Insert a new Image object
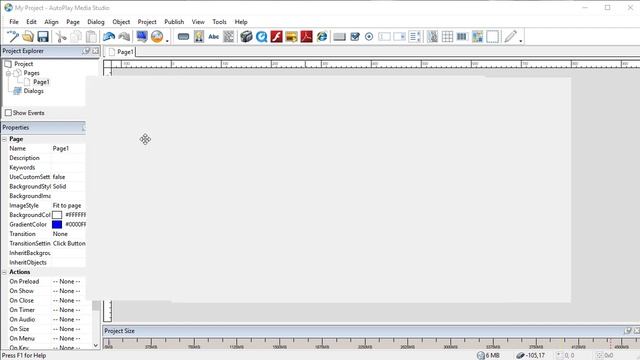Screen dimensions: 640x360 199,37
